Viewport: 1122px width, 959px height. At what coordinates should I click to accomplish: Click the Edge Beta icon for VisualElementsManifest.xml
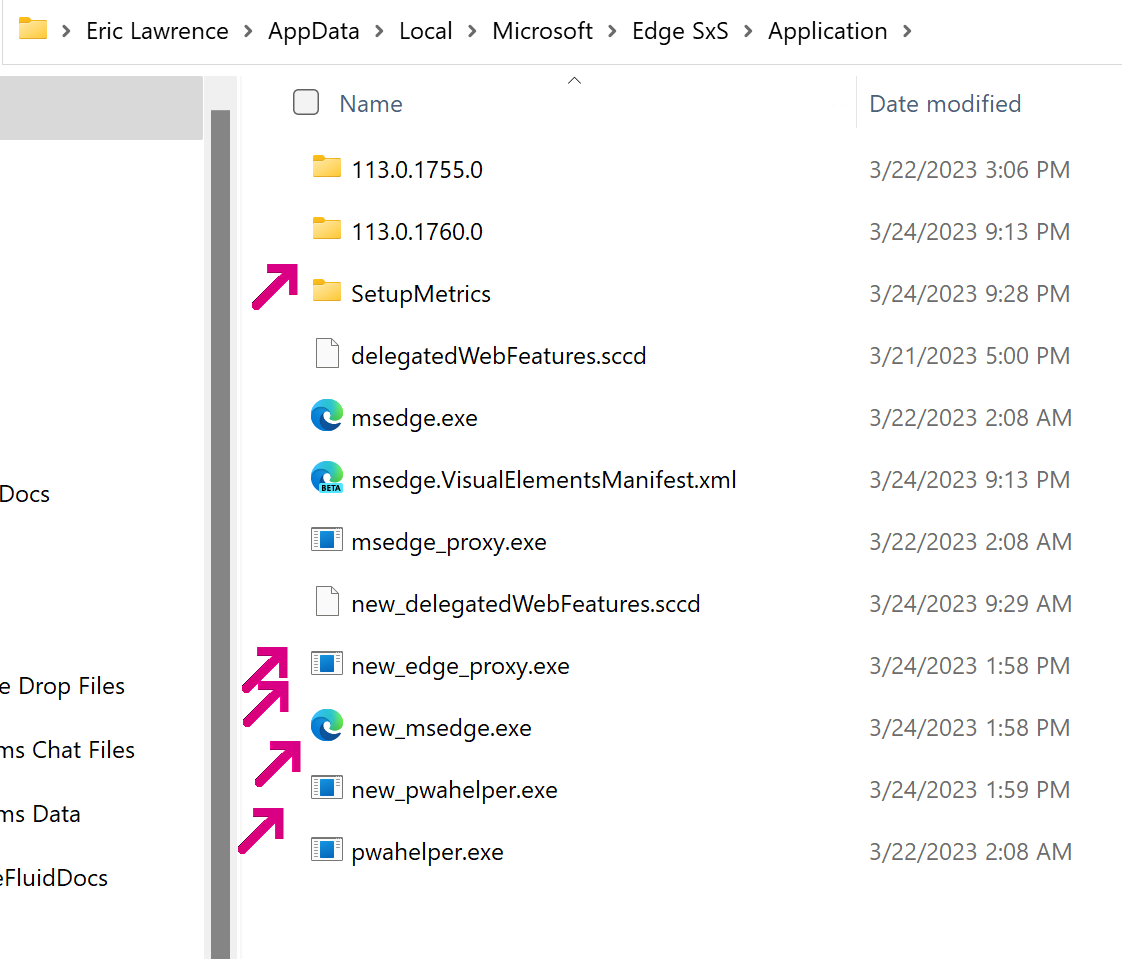(327, 478)
